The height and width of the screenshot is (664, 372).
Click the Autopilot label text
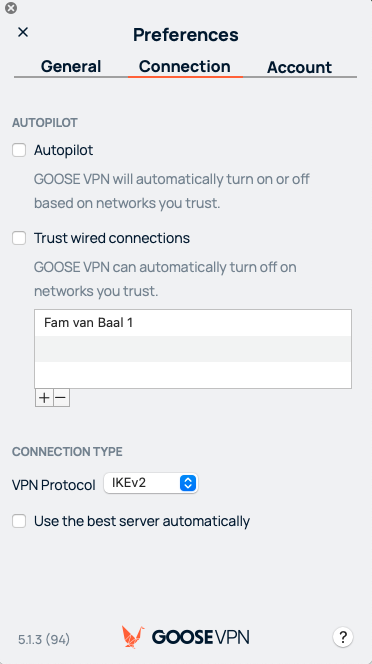64,150
